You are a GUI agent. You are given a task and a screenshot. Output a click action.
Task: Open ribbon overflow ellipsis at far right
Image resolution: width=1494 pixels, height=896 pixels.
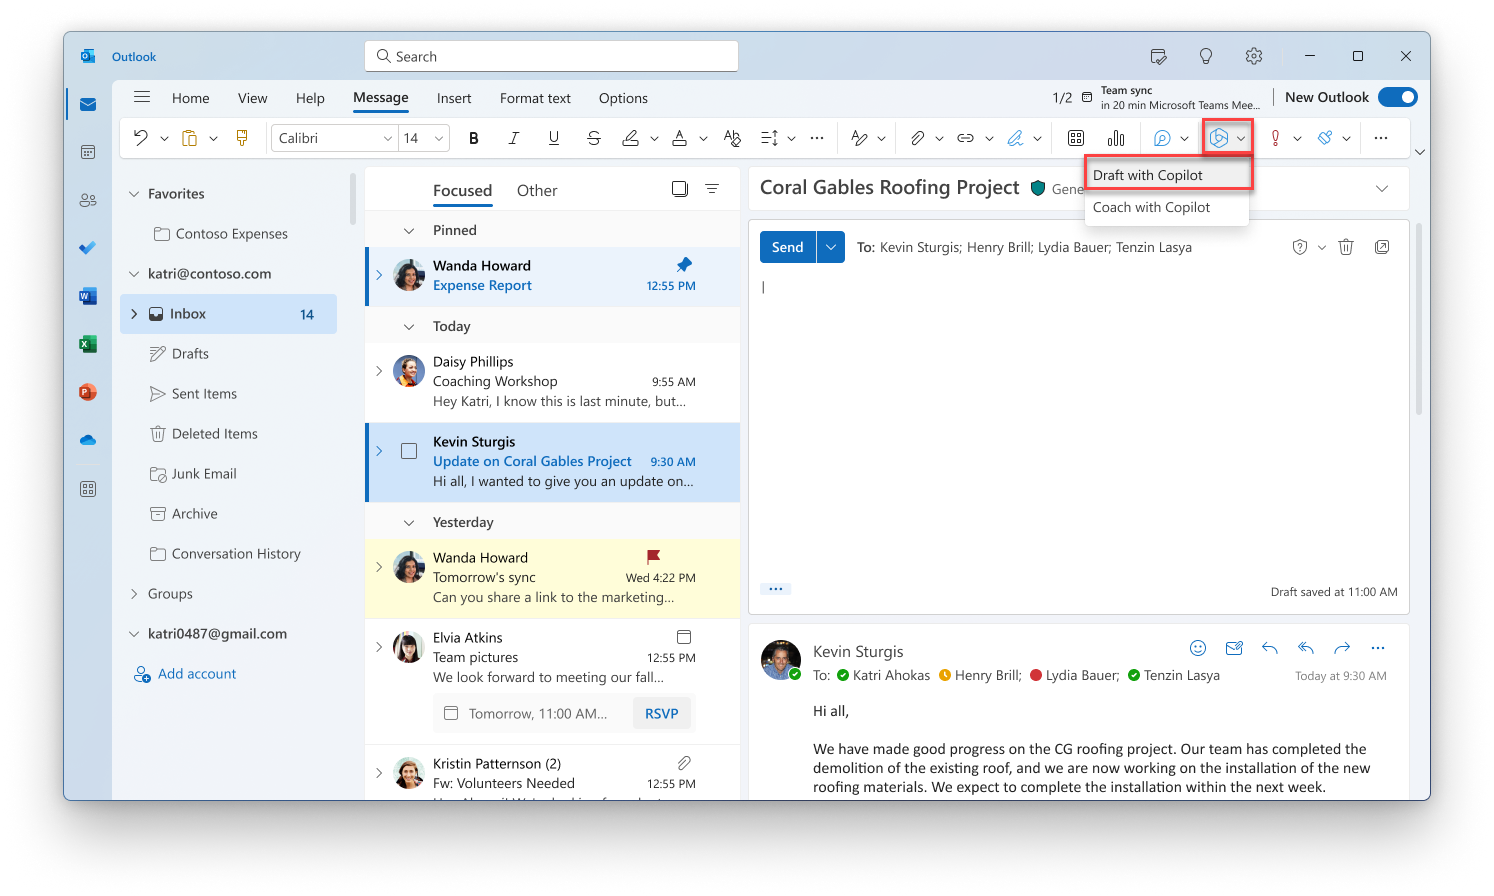click(1381, 138)
